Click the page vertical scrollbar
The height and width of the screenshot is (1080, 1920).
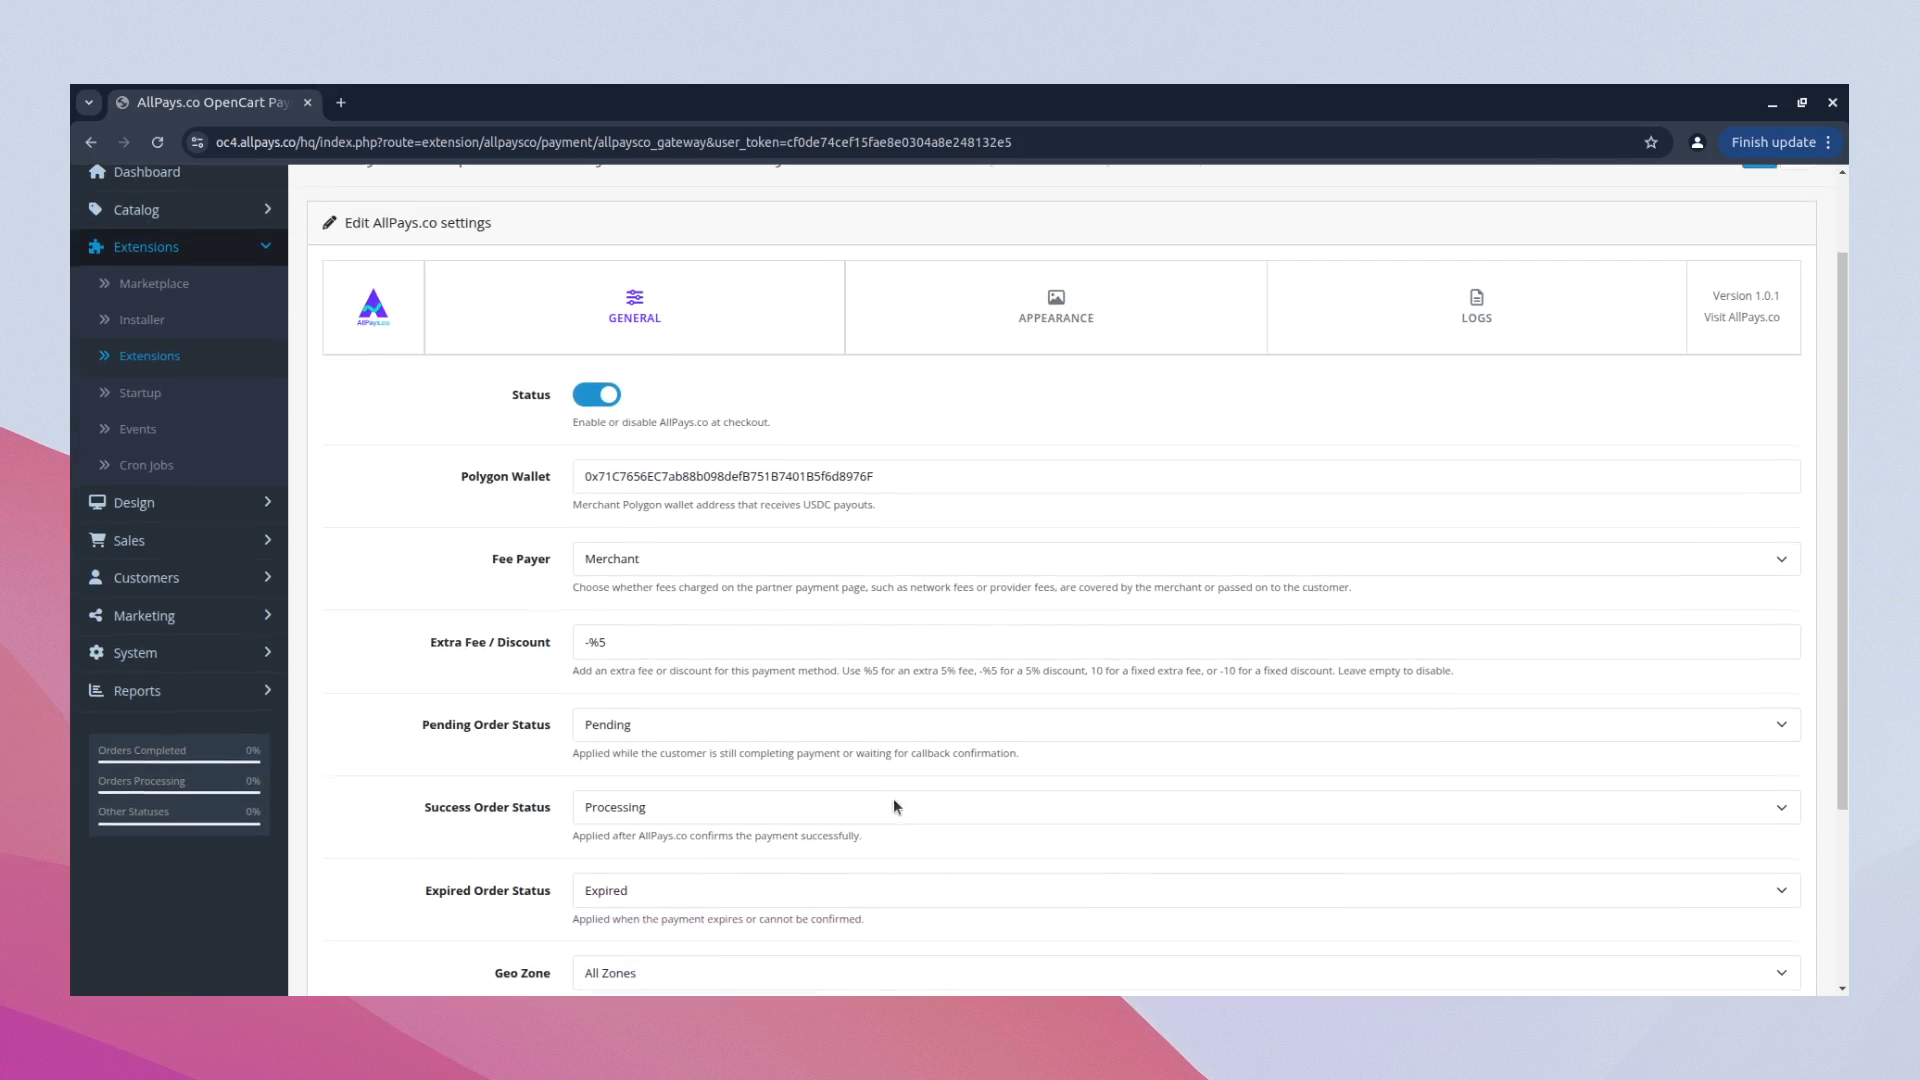tap(1842, 530)
